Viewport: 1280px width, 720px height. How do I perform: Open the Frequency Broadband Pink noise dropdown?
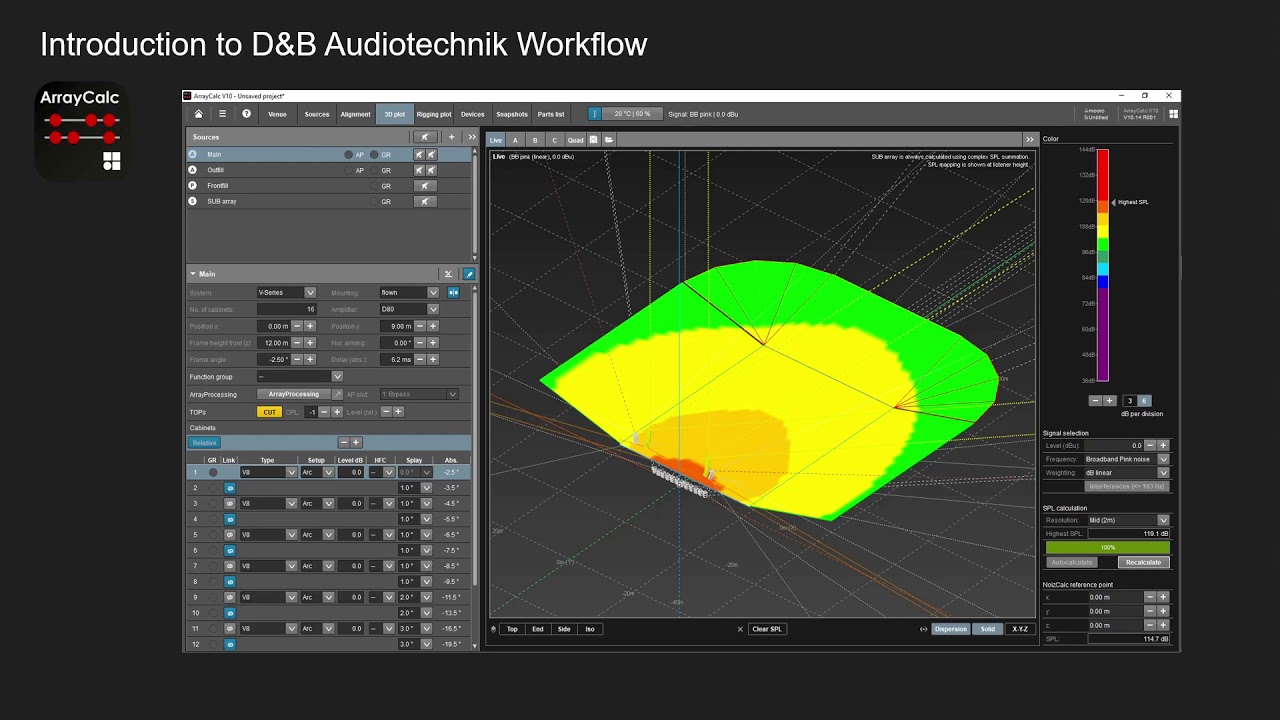click(x=1126, y=459)
